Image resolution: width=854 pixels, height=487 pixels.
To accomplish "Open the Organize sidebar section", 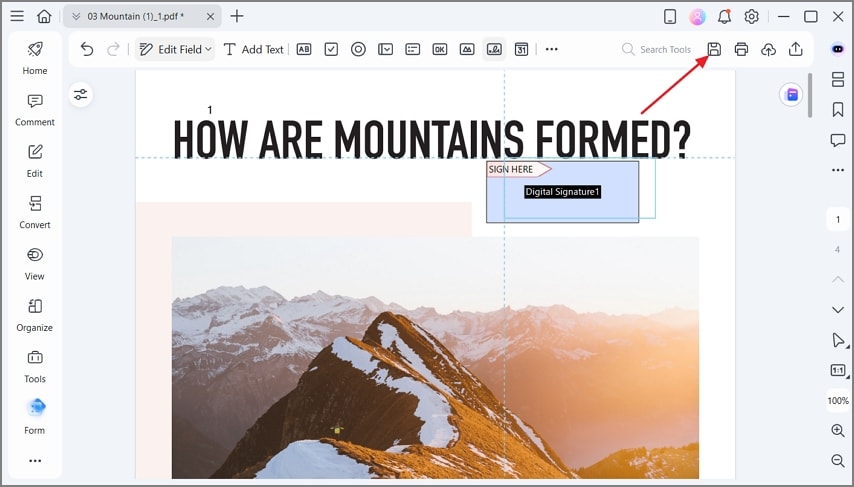I will click(35, 315).
